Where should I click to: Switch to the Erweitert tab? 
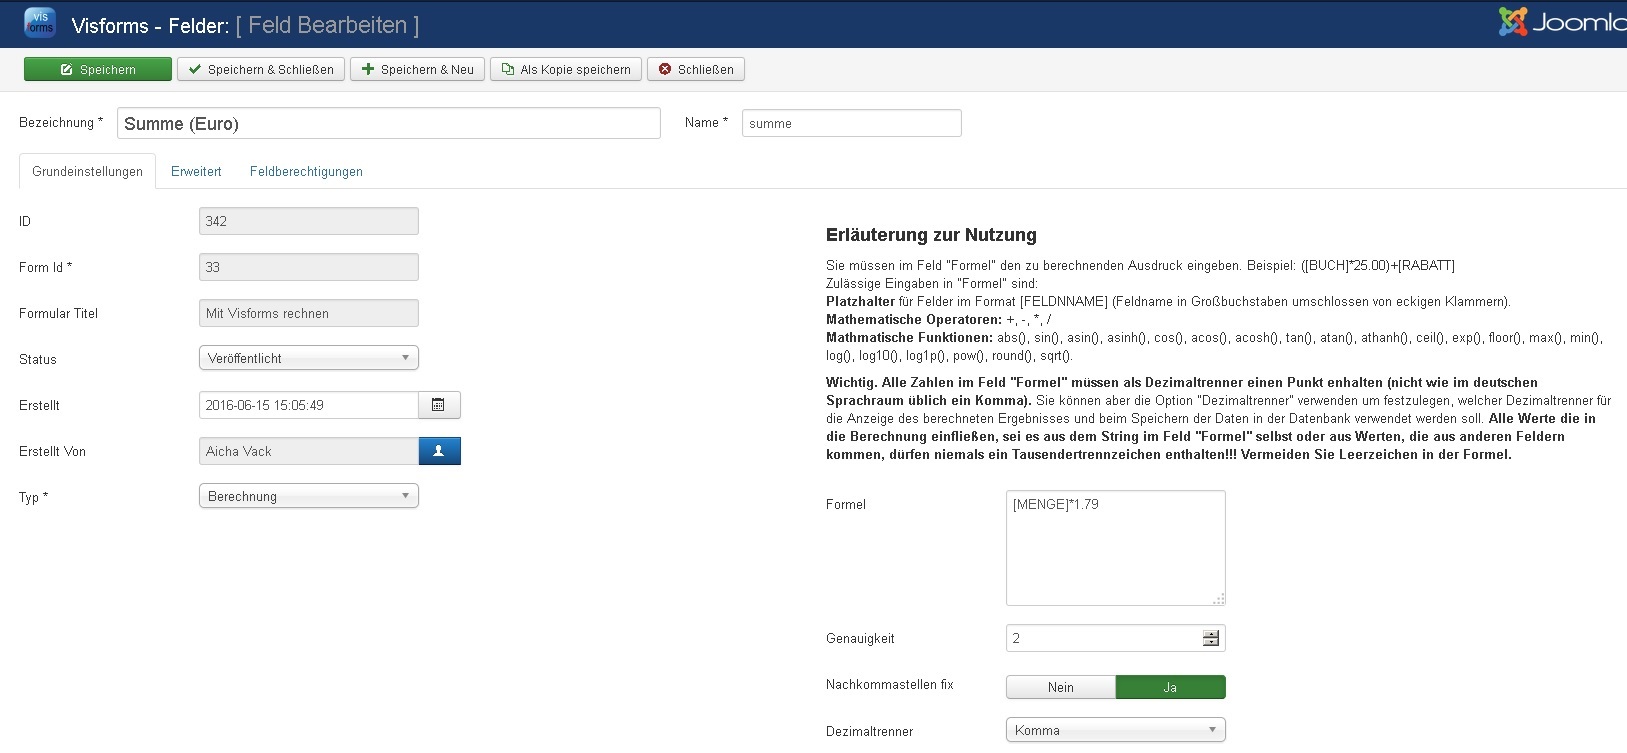[196, 171]
